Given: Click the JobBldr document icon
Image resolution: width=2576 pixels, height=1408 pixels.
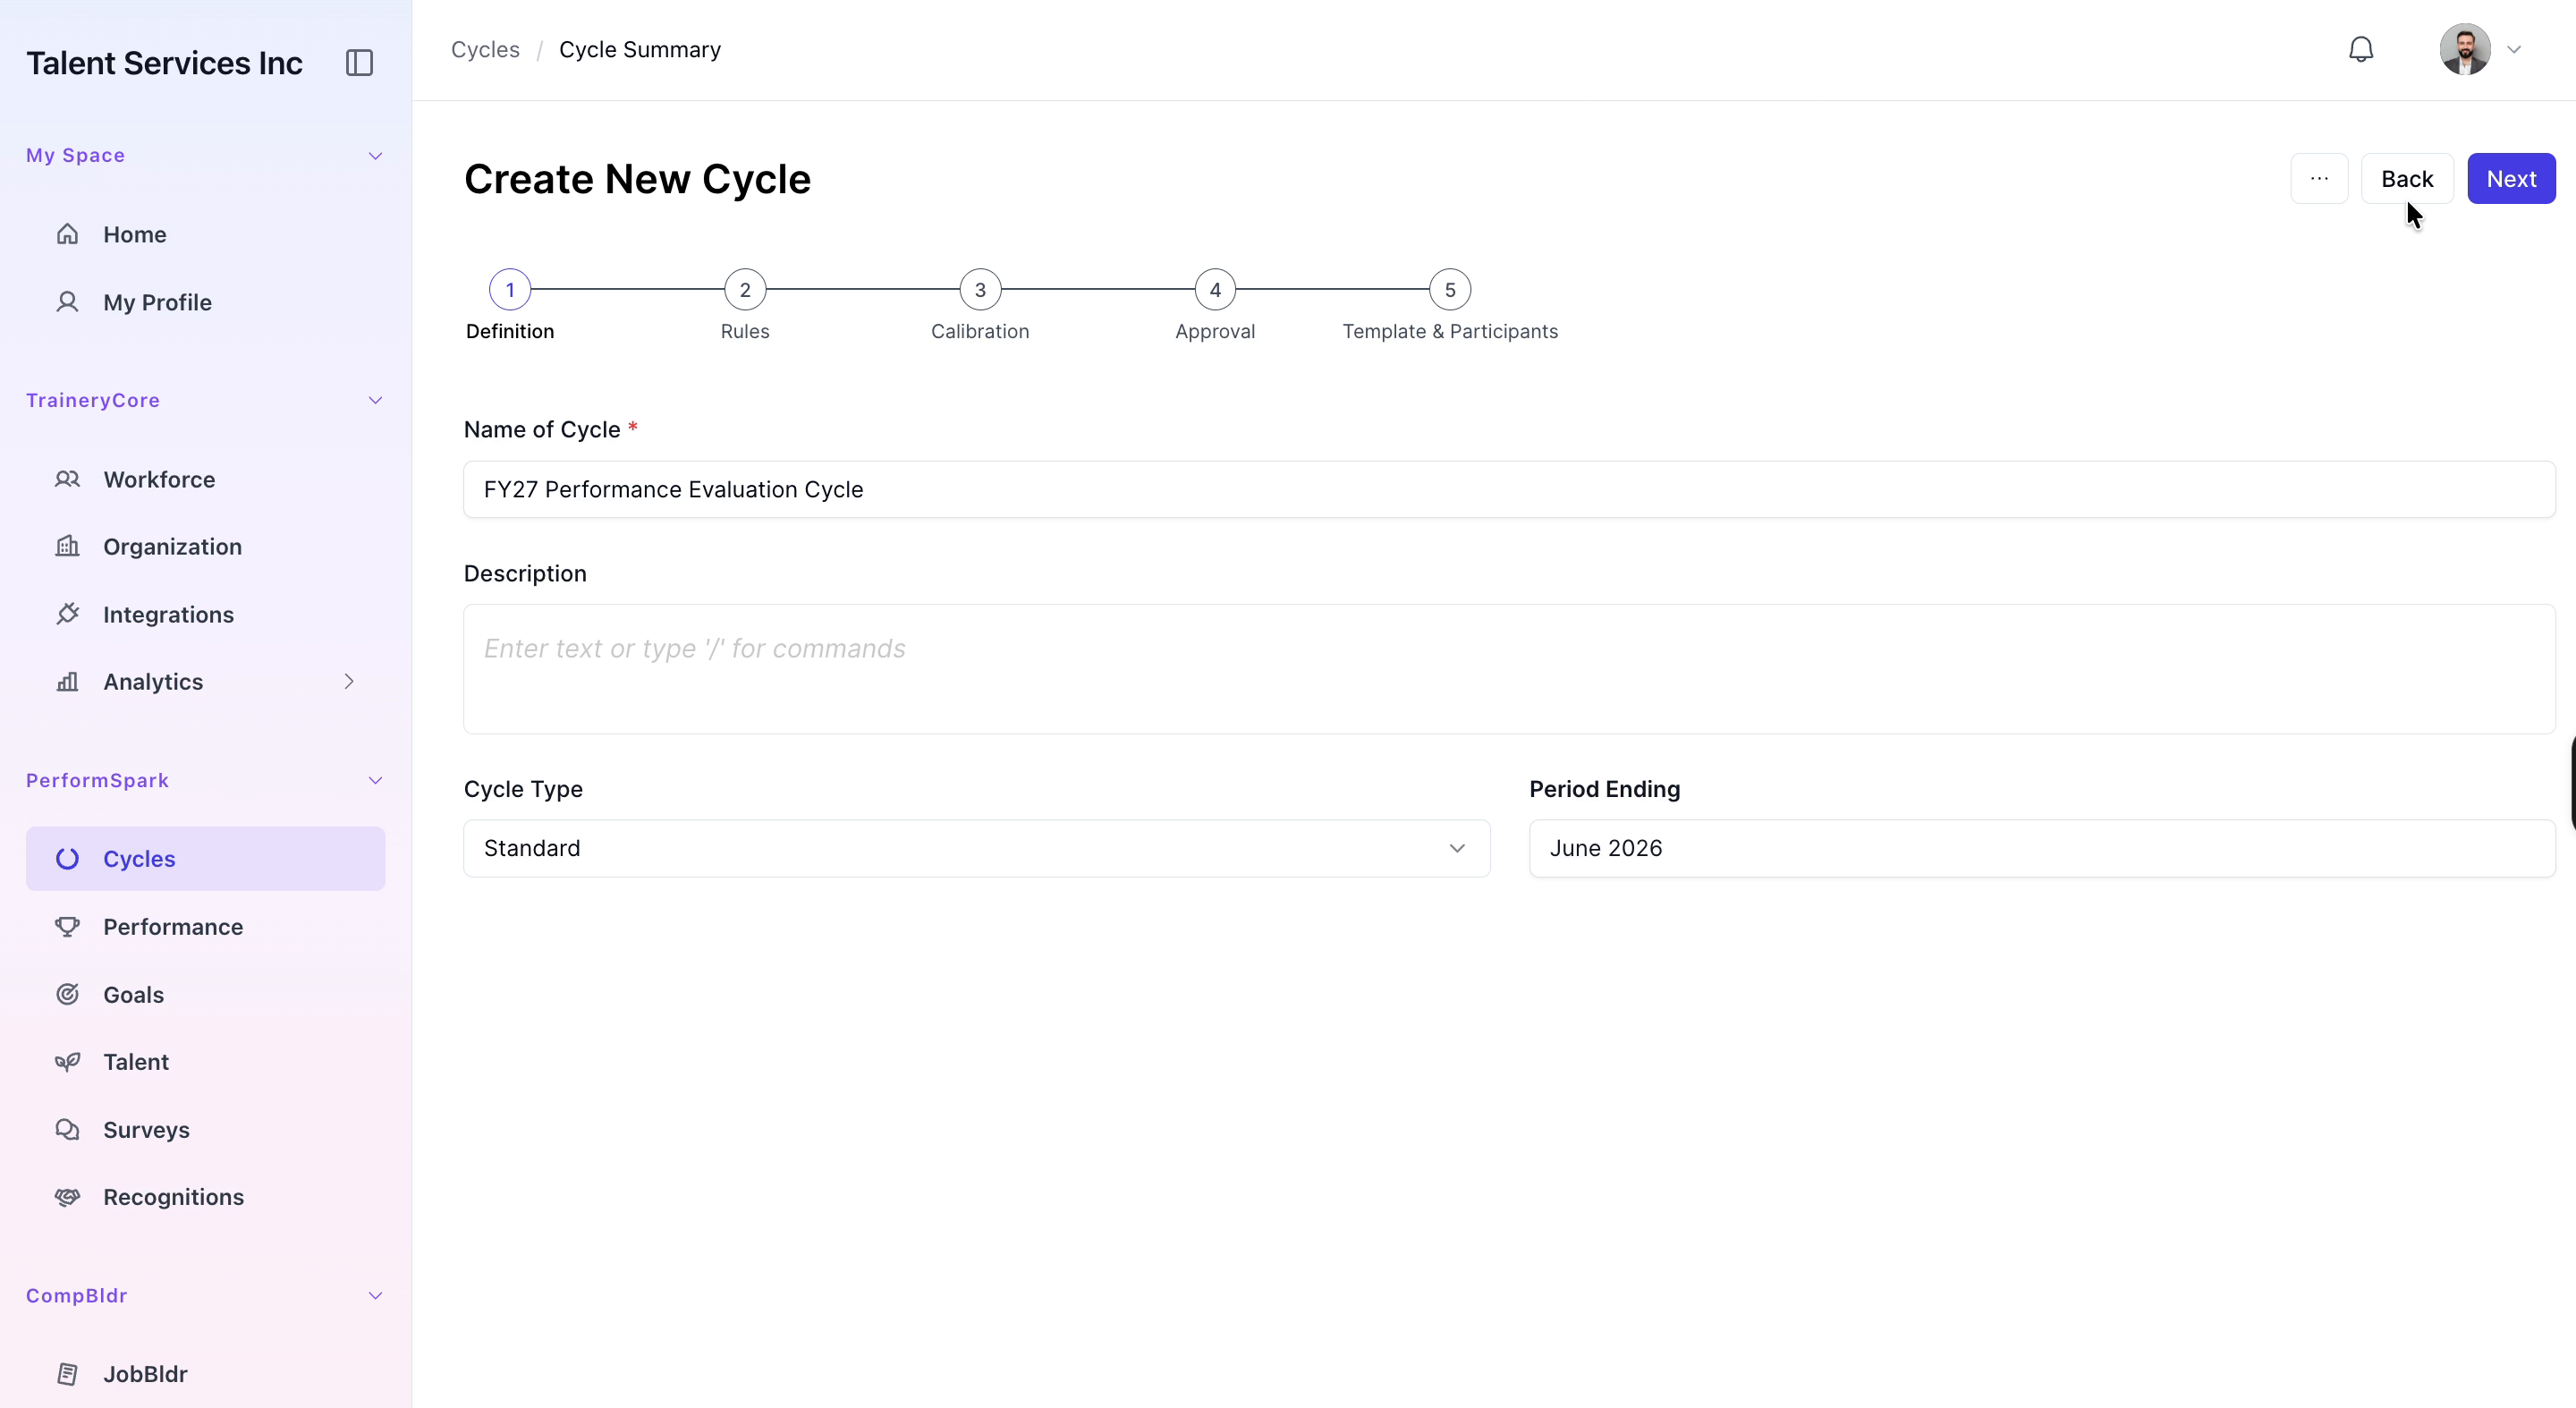Looking at the screenshot, I should click(x=67, y=1374).
